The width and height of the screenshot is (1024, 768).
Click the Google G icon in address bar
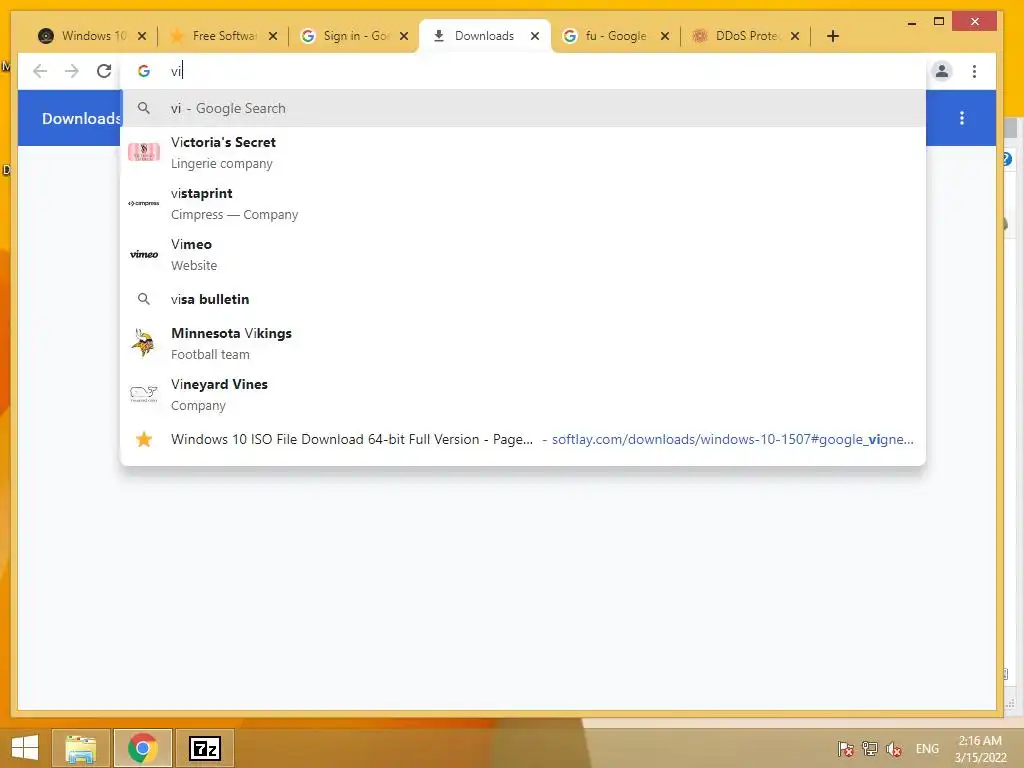(144, 71)
